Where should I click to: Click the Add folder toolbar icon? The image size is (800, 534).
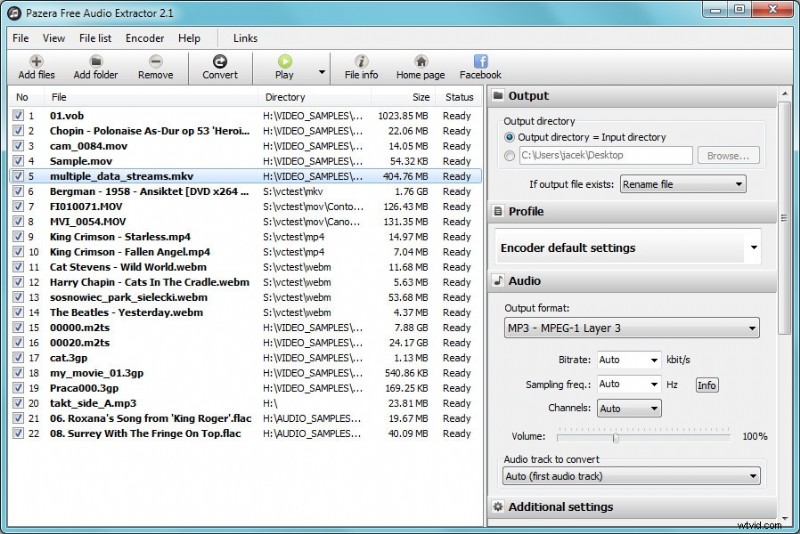(x=95, y=61)
